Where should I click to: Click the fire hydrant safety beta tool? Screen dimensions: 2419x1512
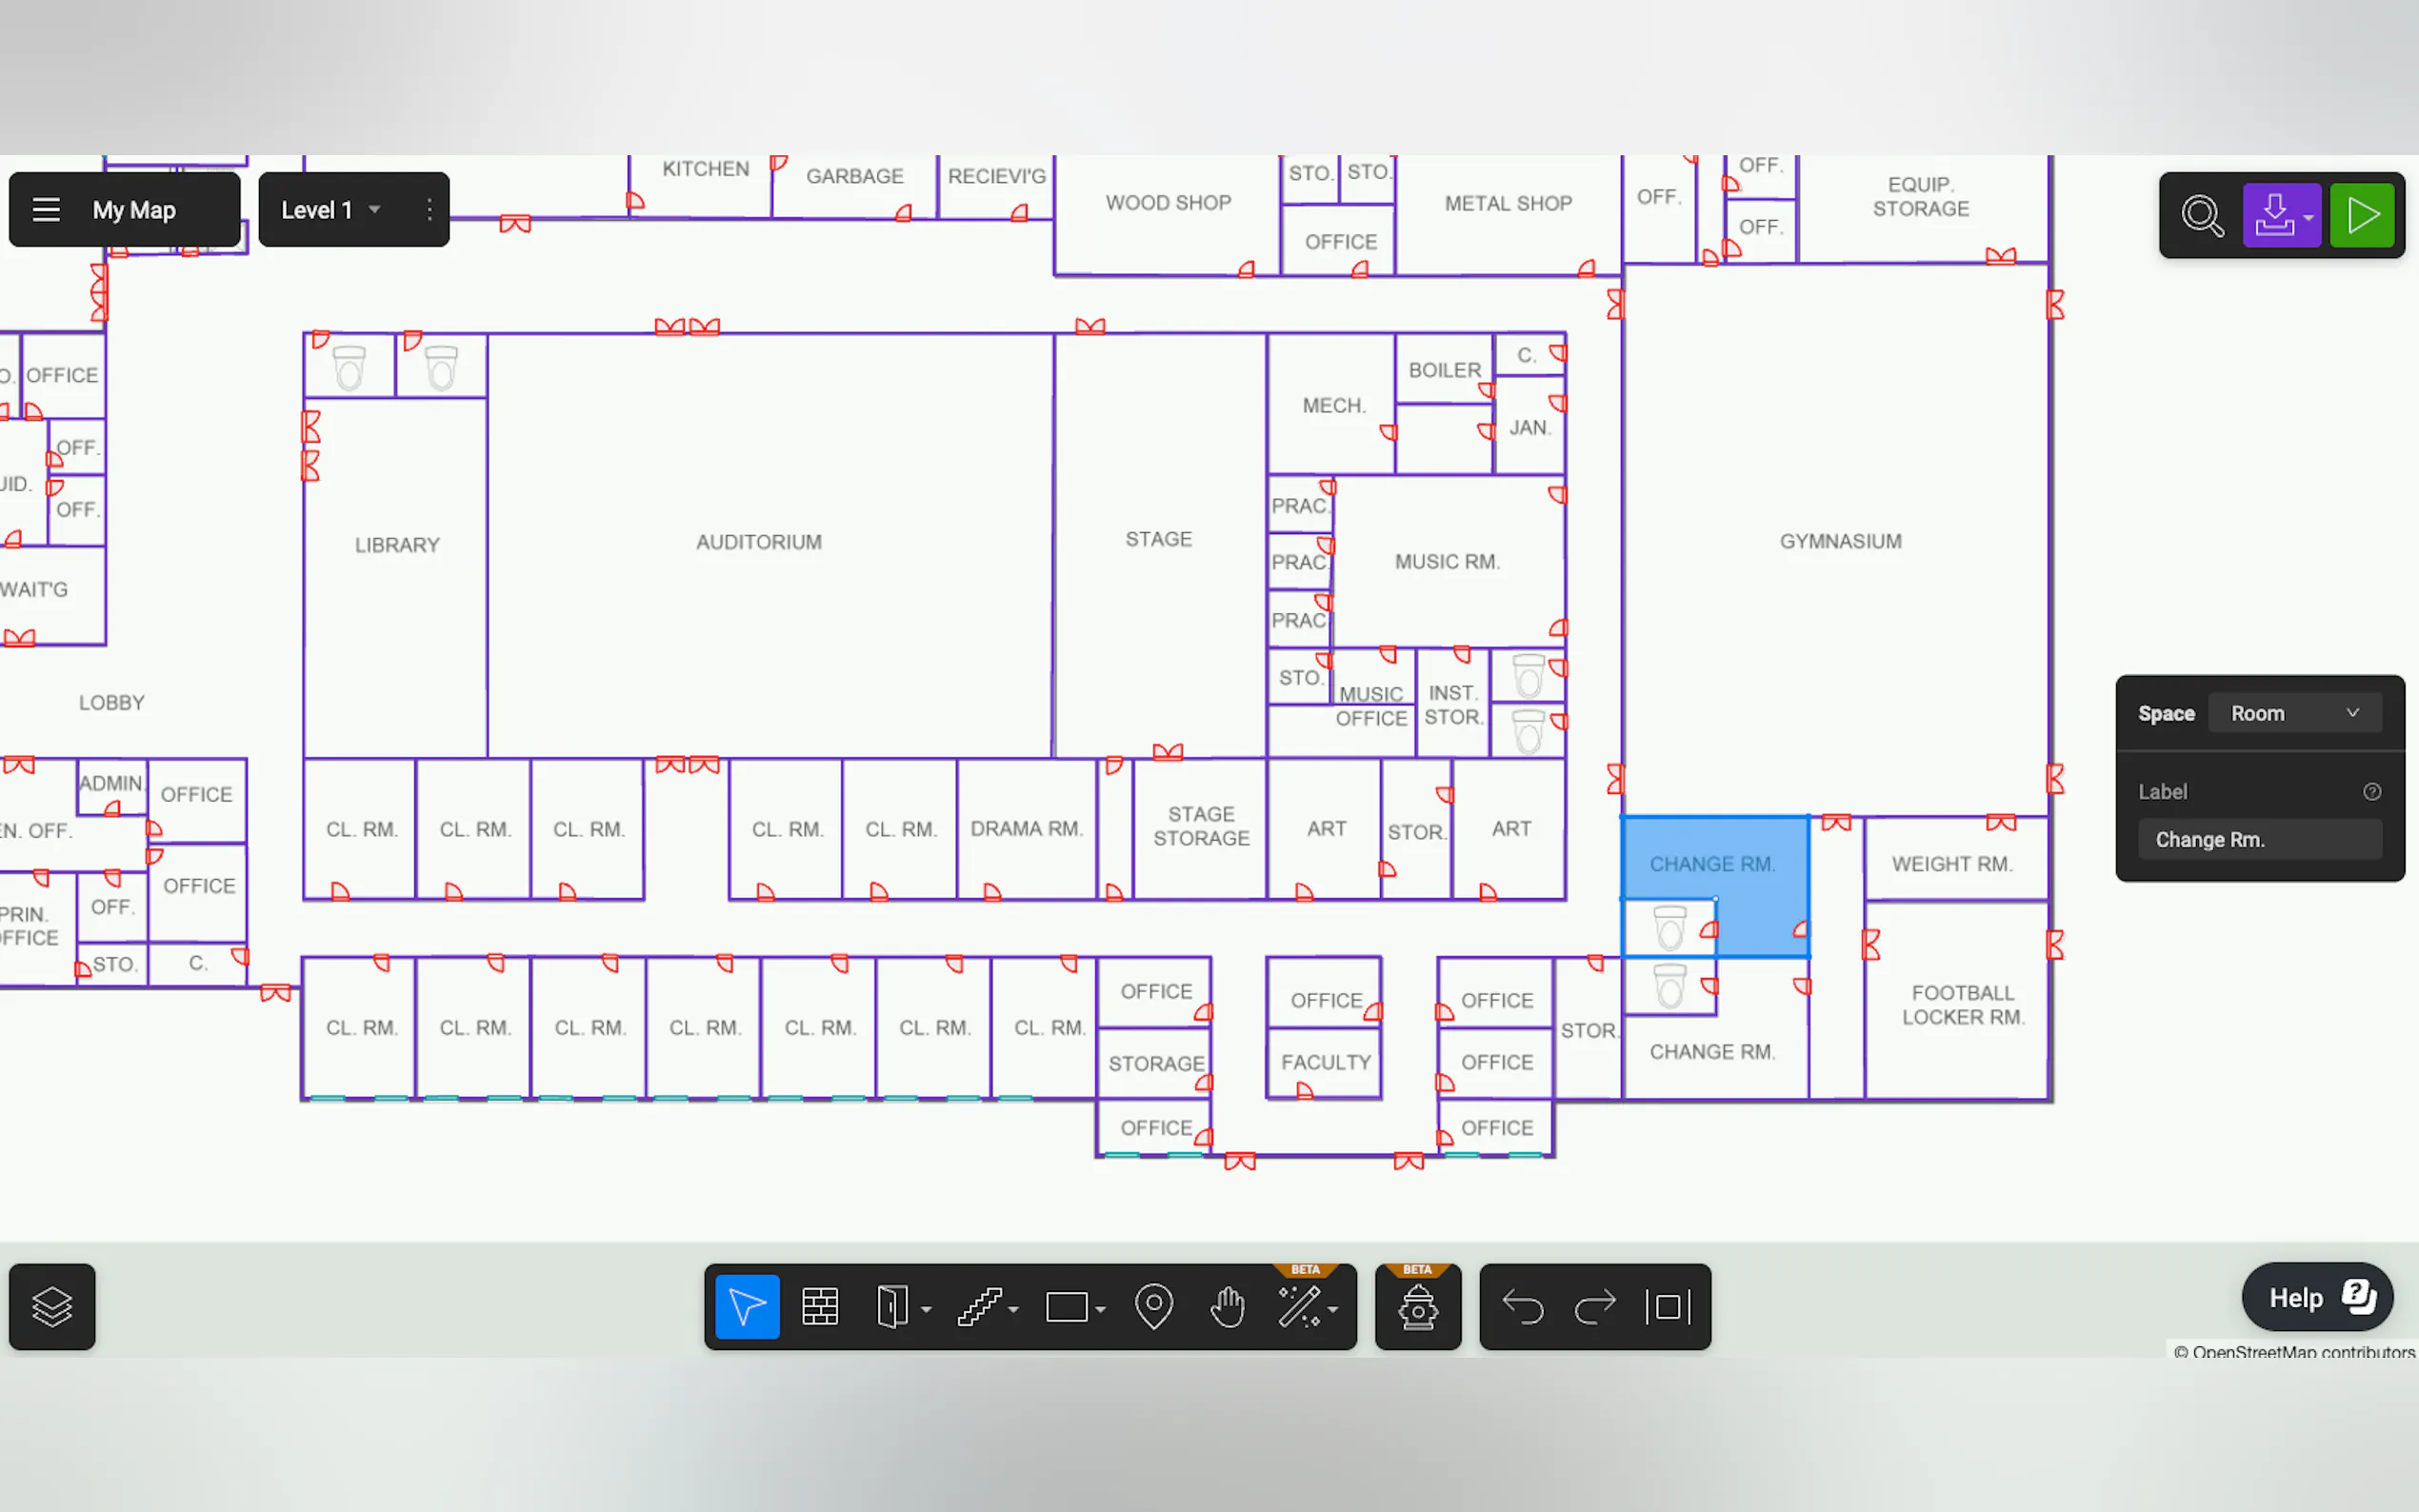click(x=1418, y=1306)
